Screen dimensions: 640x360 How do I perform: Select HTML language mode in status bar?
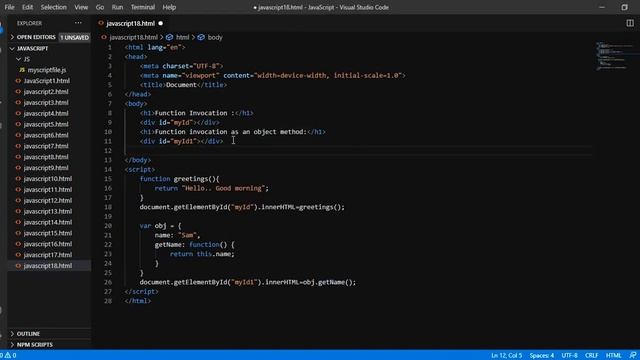point(613,356)
